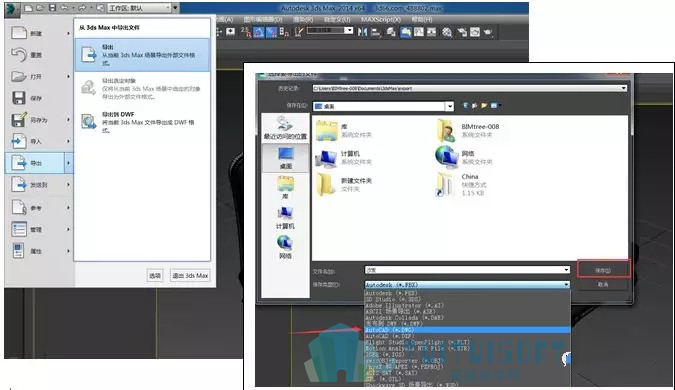Select 计算机 item in file list

pos(344,158)
